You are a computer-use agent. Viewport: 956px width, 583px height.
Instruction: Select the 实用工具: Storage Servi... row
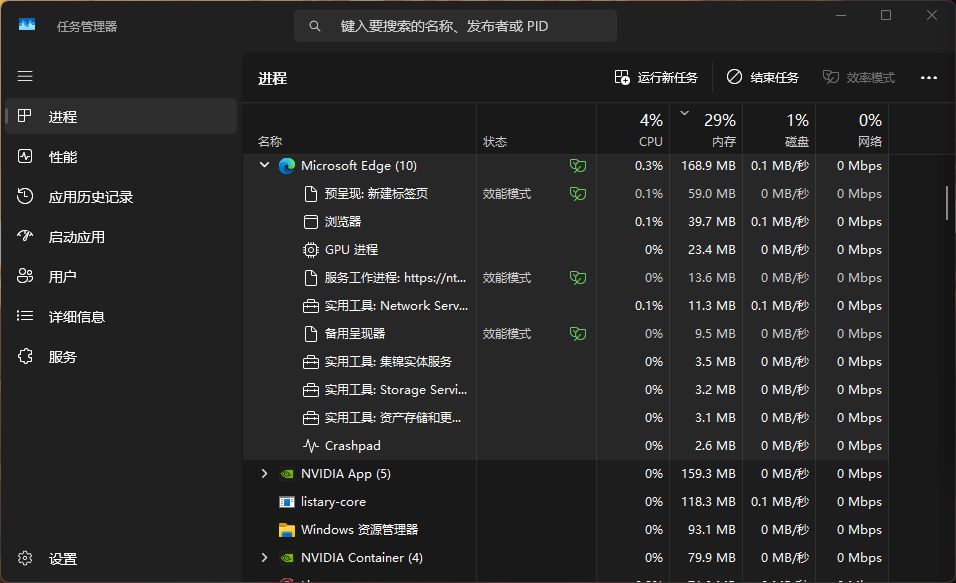coord(566,390)
